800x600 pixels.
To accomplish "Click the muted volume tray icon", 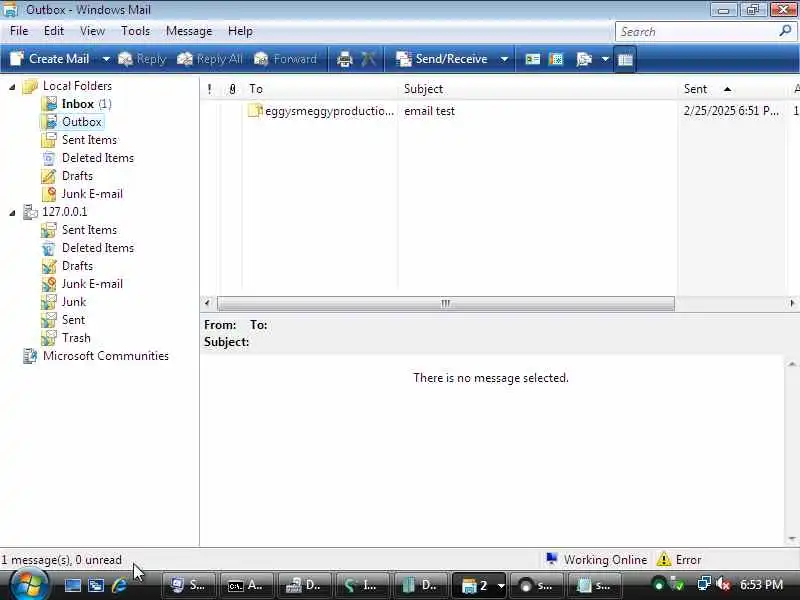I will coord(723,585).
